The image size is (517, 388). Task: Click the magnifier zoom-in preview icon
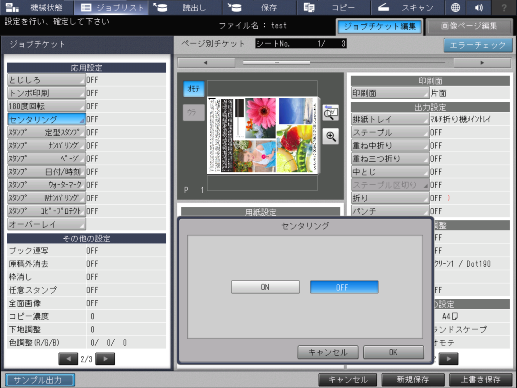click(331, 136)
